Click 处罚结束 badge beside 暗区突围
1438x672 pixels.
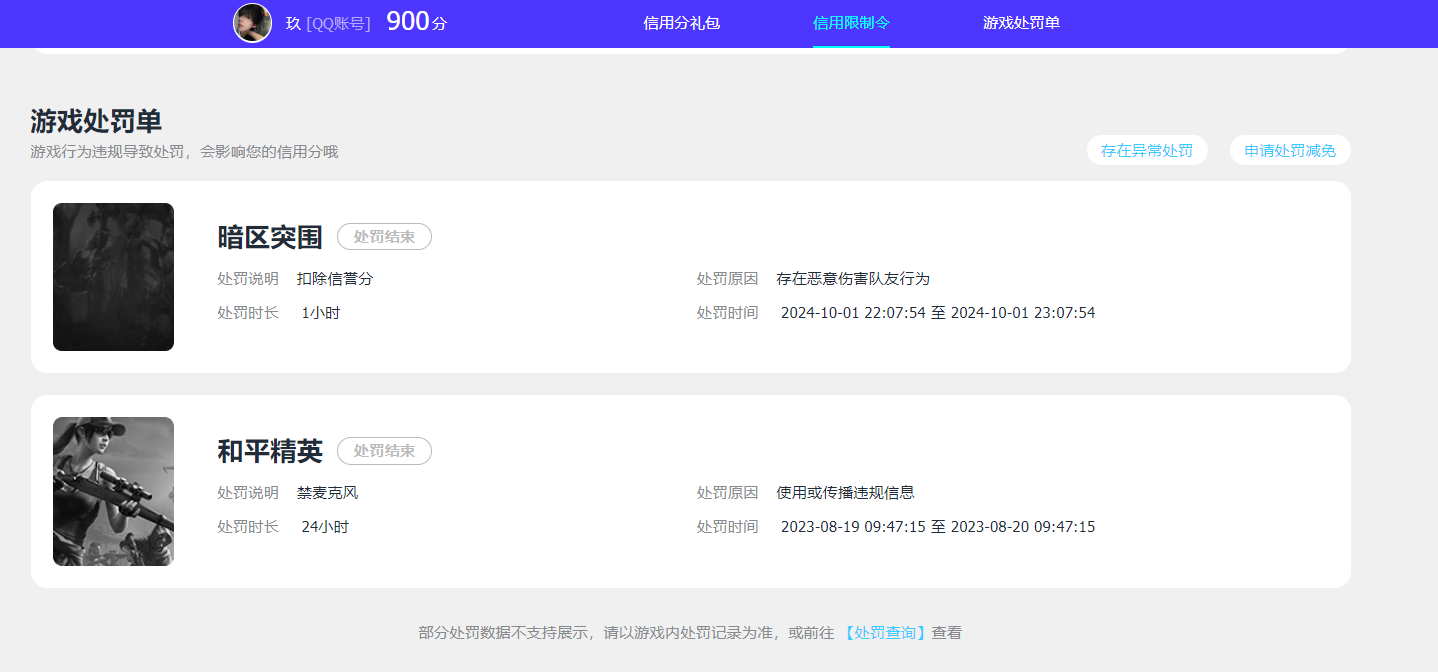coord(384,237)
